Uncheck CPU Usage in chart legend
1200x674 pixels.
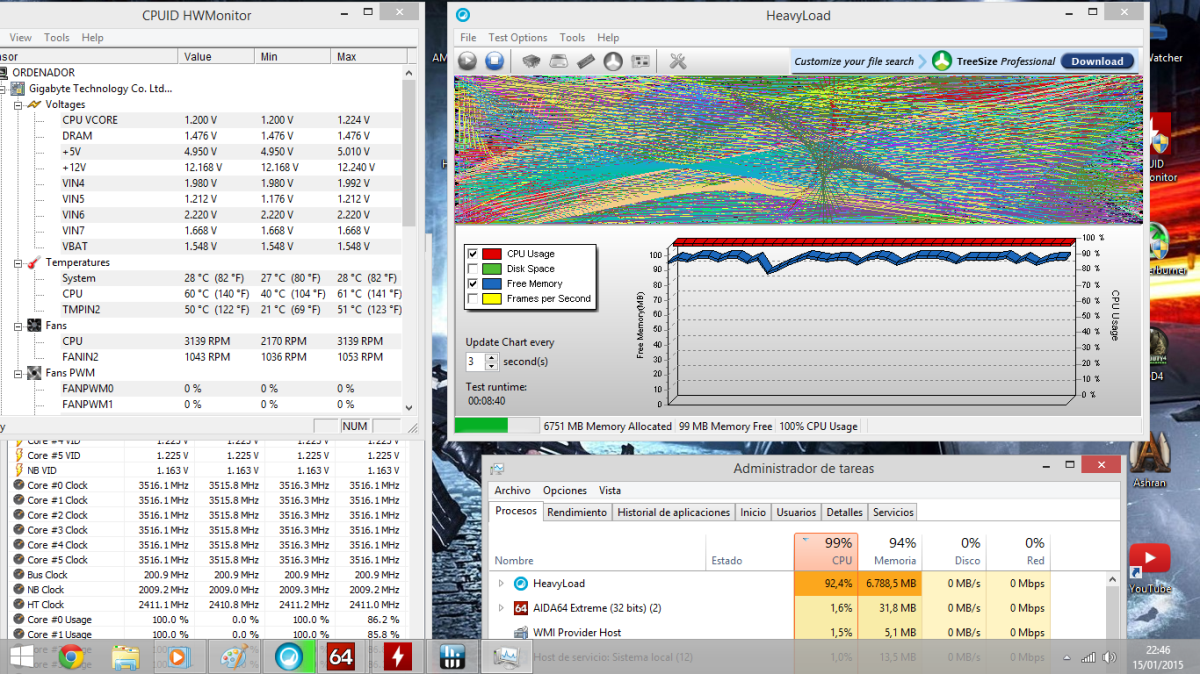coord(472,254)
